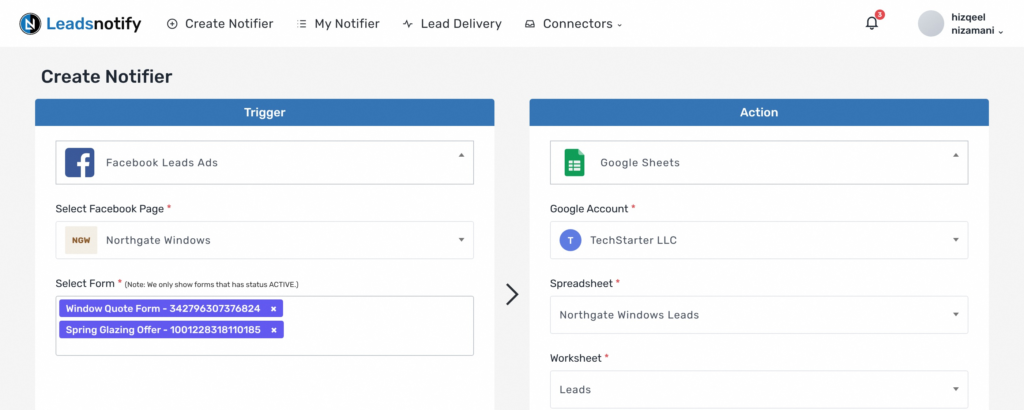The width and height of the screenshot is (1024, 410).
Task: Open the Facebook Leads Ads trigger dropdown
Action: click(264, 163)
